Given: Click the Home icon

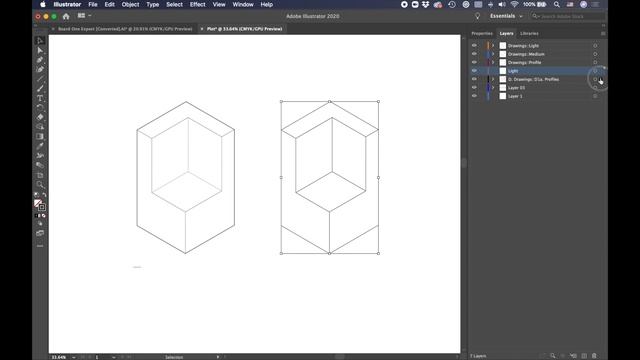Looking at the screenshot, I should [66, 16].
